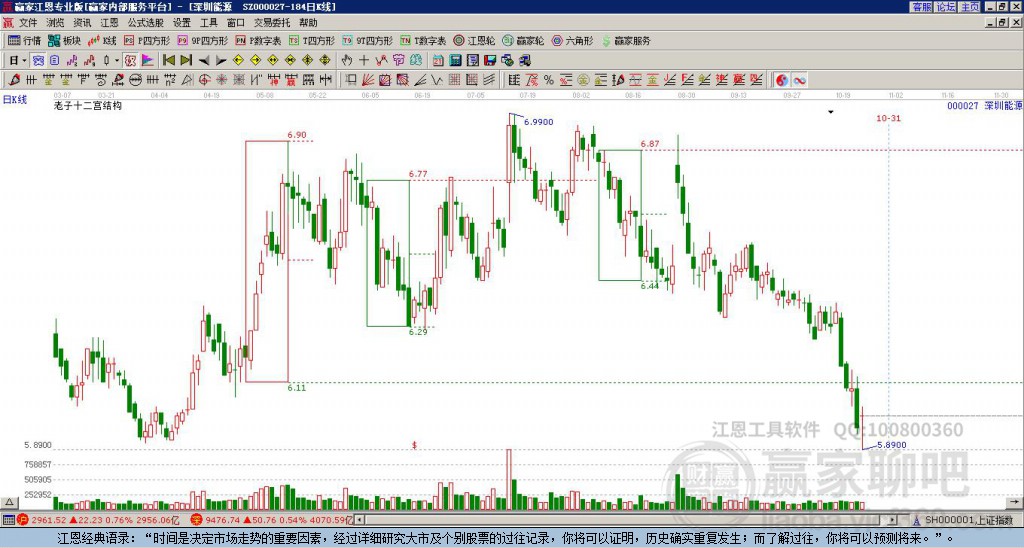Click the 000027 深圳能源 stock label

[x=984, y=105]
